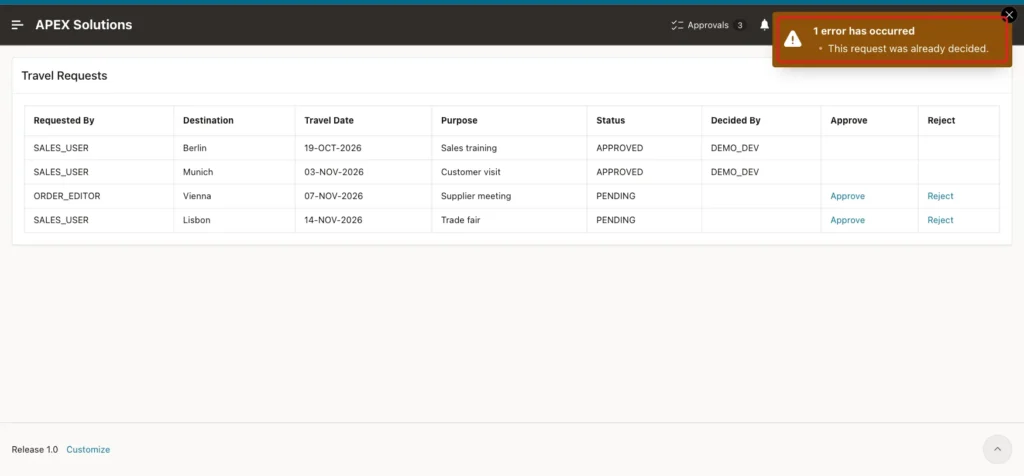Click SALES_USER in the Lisbon row

point(61,220)
